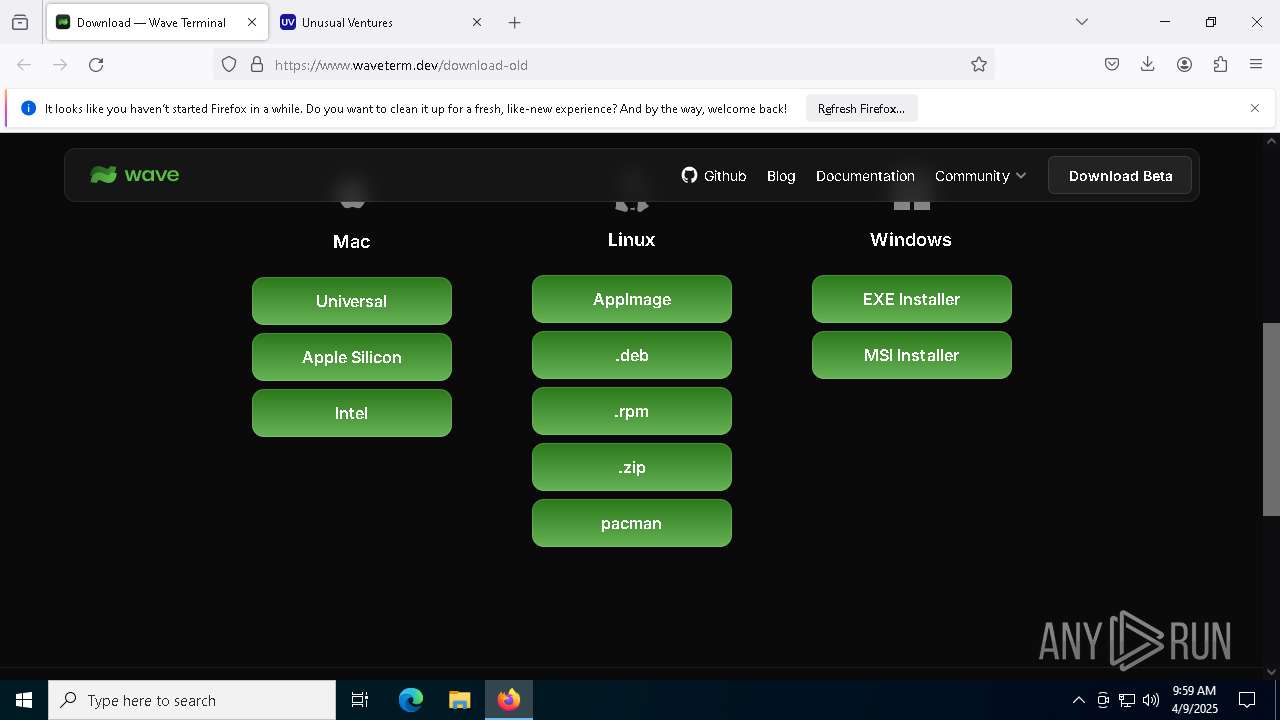Screen dimensions: 1280x720
Task: Show site security lock info
Action: tap(257, 65)
